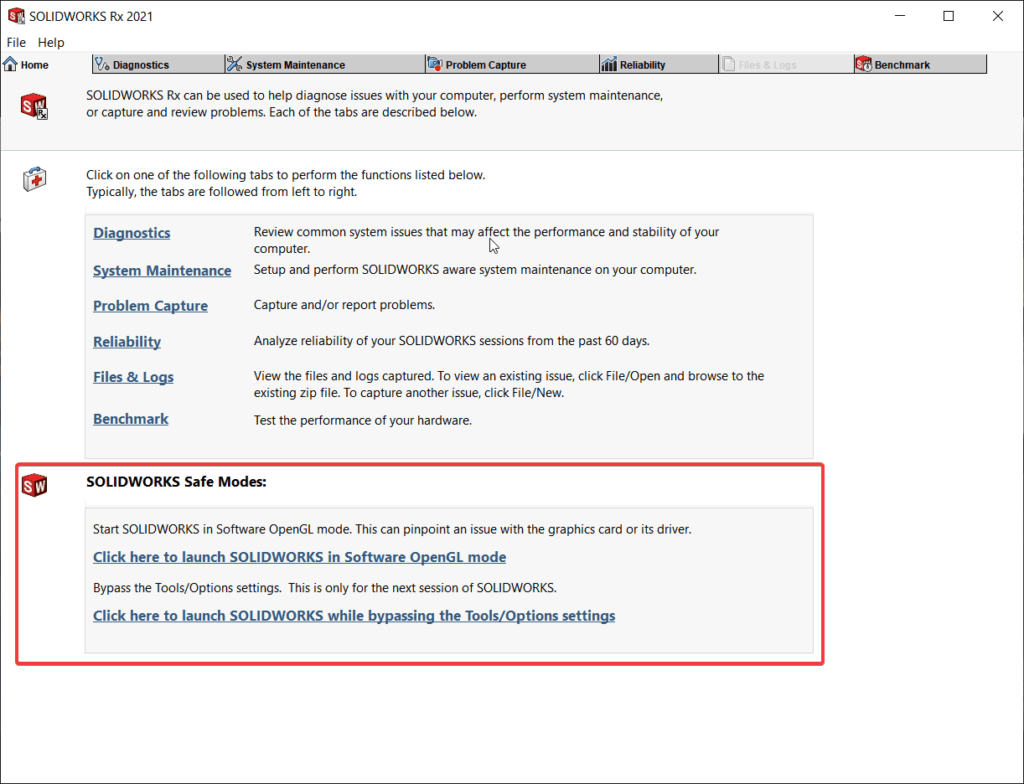Click 'Test the performance of your hardware.' text
This screenshot has width=1024, height=784.
pyautogui.click(x=362, y=421)
